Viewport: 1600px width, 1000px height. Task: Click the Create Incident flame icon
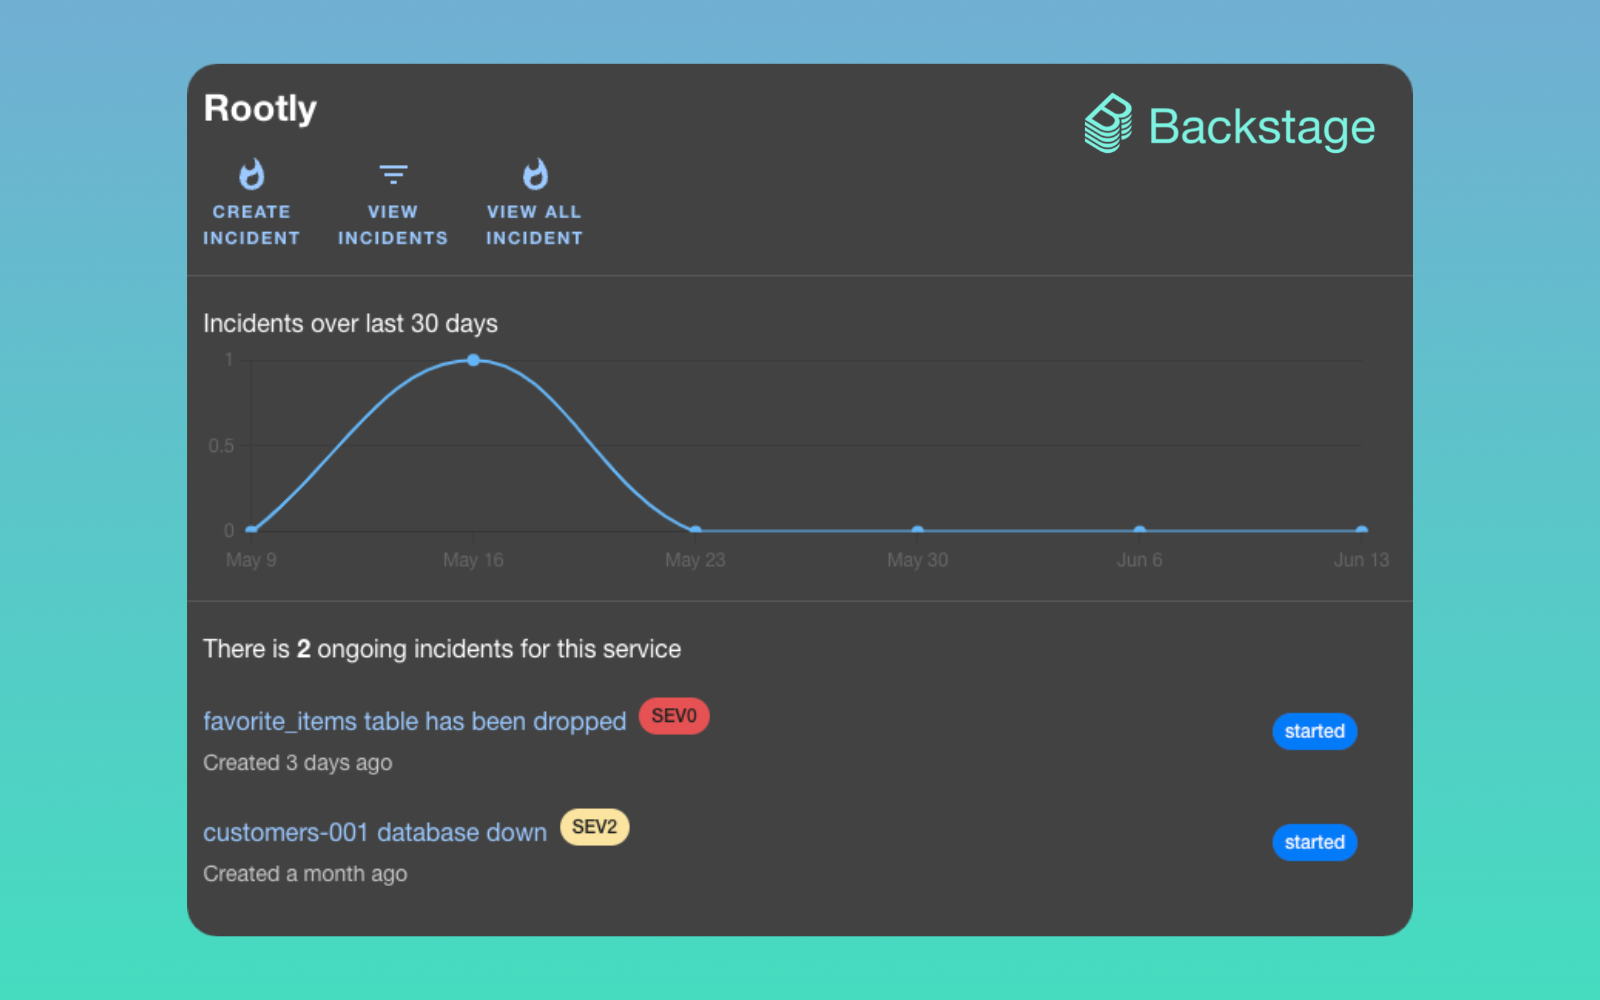pyautogui.click(x=251, y=175)
